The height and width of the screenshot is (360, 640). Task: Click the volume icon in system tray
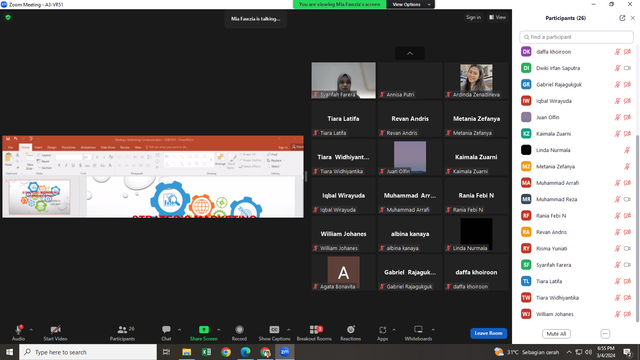pos(588,352)
